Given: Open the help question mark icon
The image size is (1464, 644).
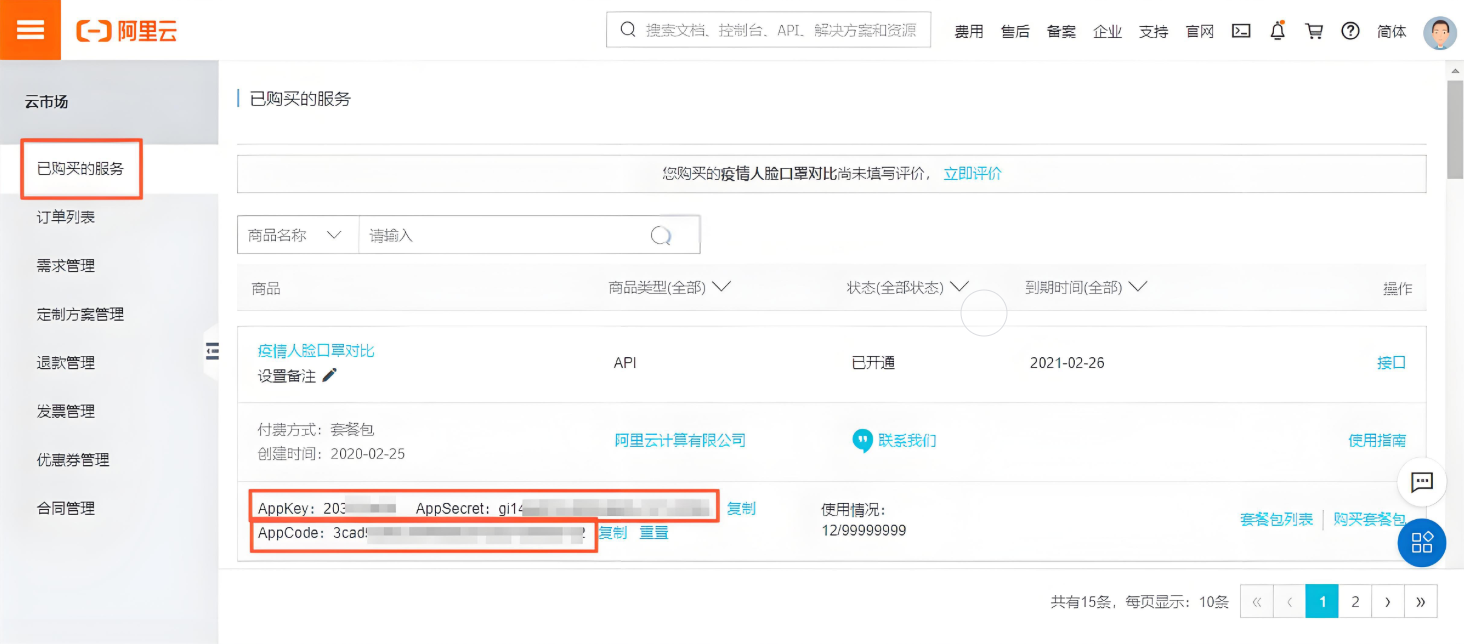Looking at the screenshot, I should [1351, 31].
